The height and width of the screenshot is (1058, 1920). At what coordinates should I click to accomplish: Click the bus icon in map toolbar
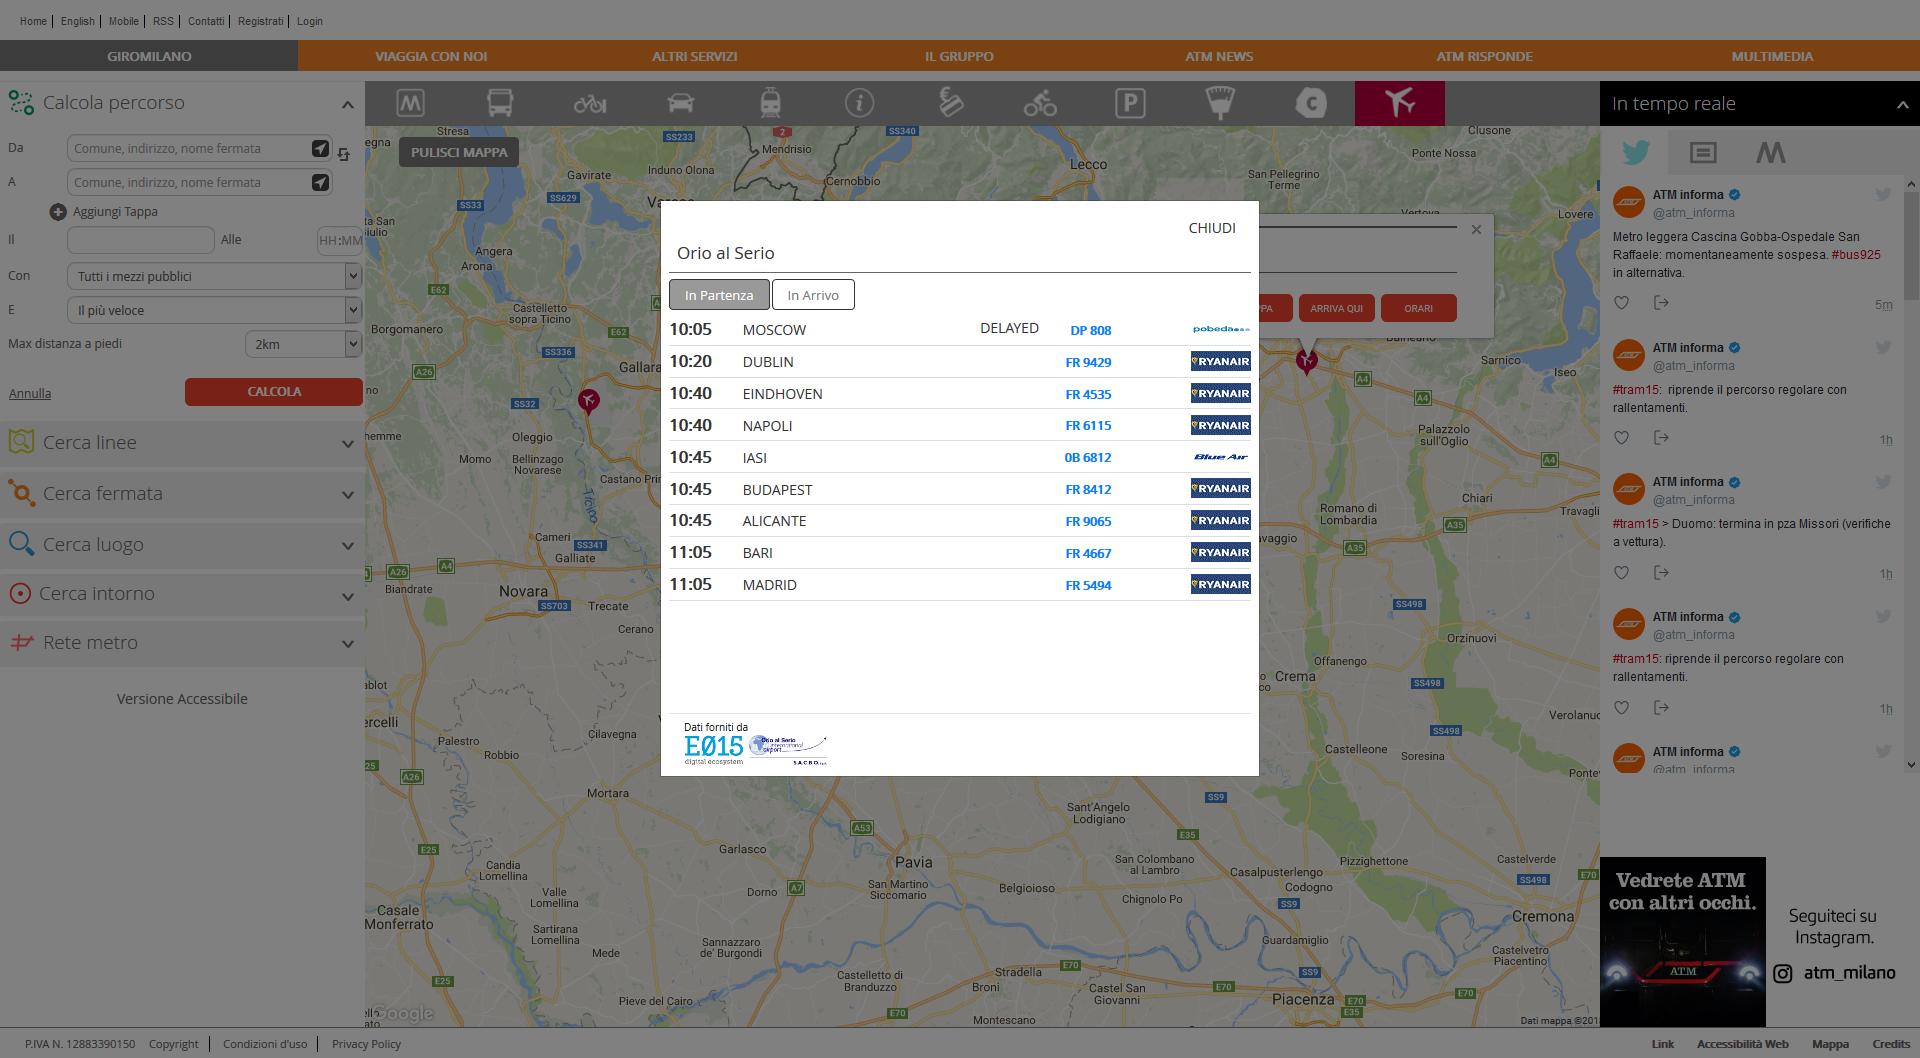(500, 103)
